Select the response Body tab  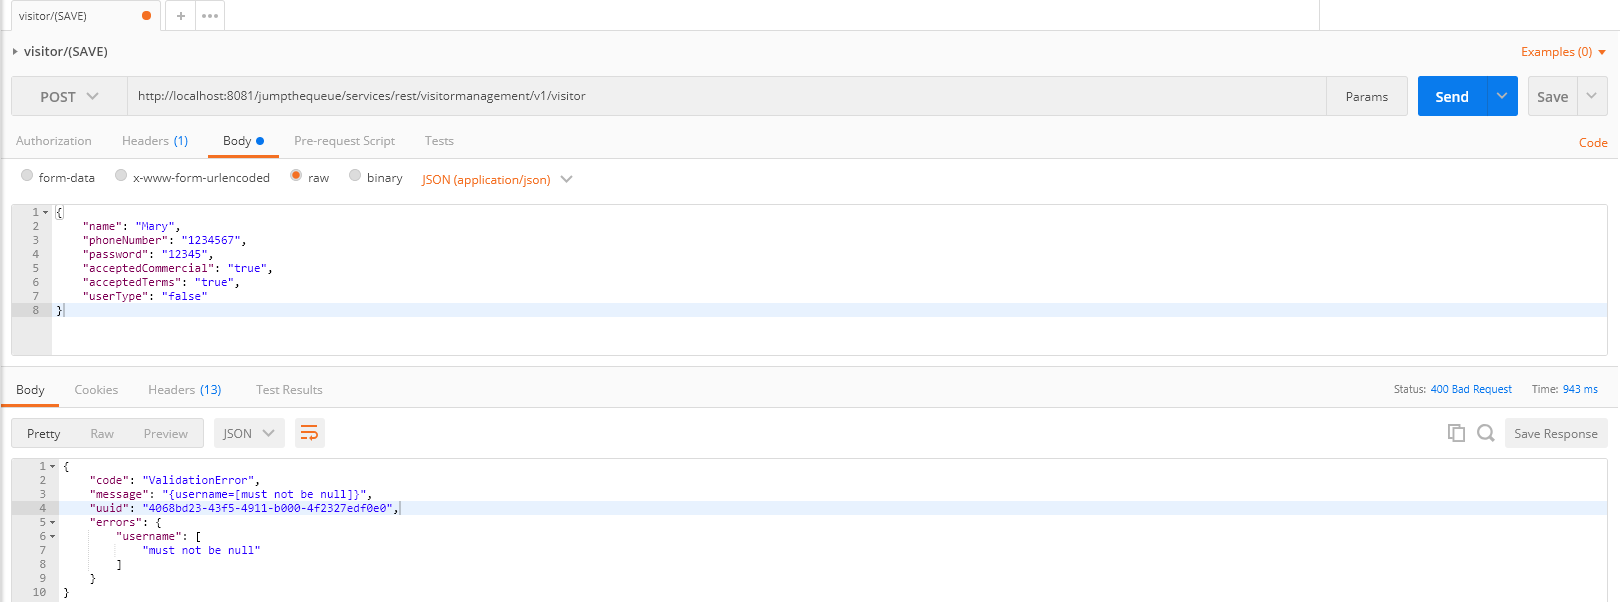(x=30, y=390)
